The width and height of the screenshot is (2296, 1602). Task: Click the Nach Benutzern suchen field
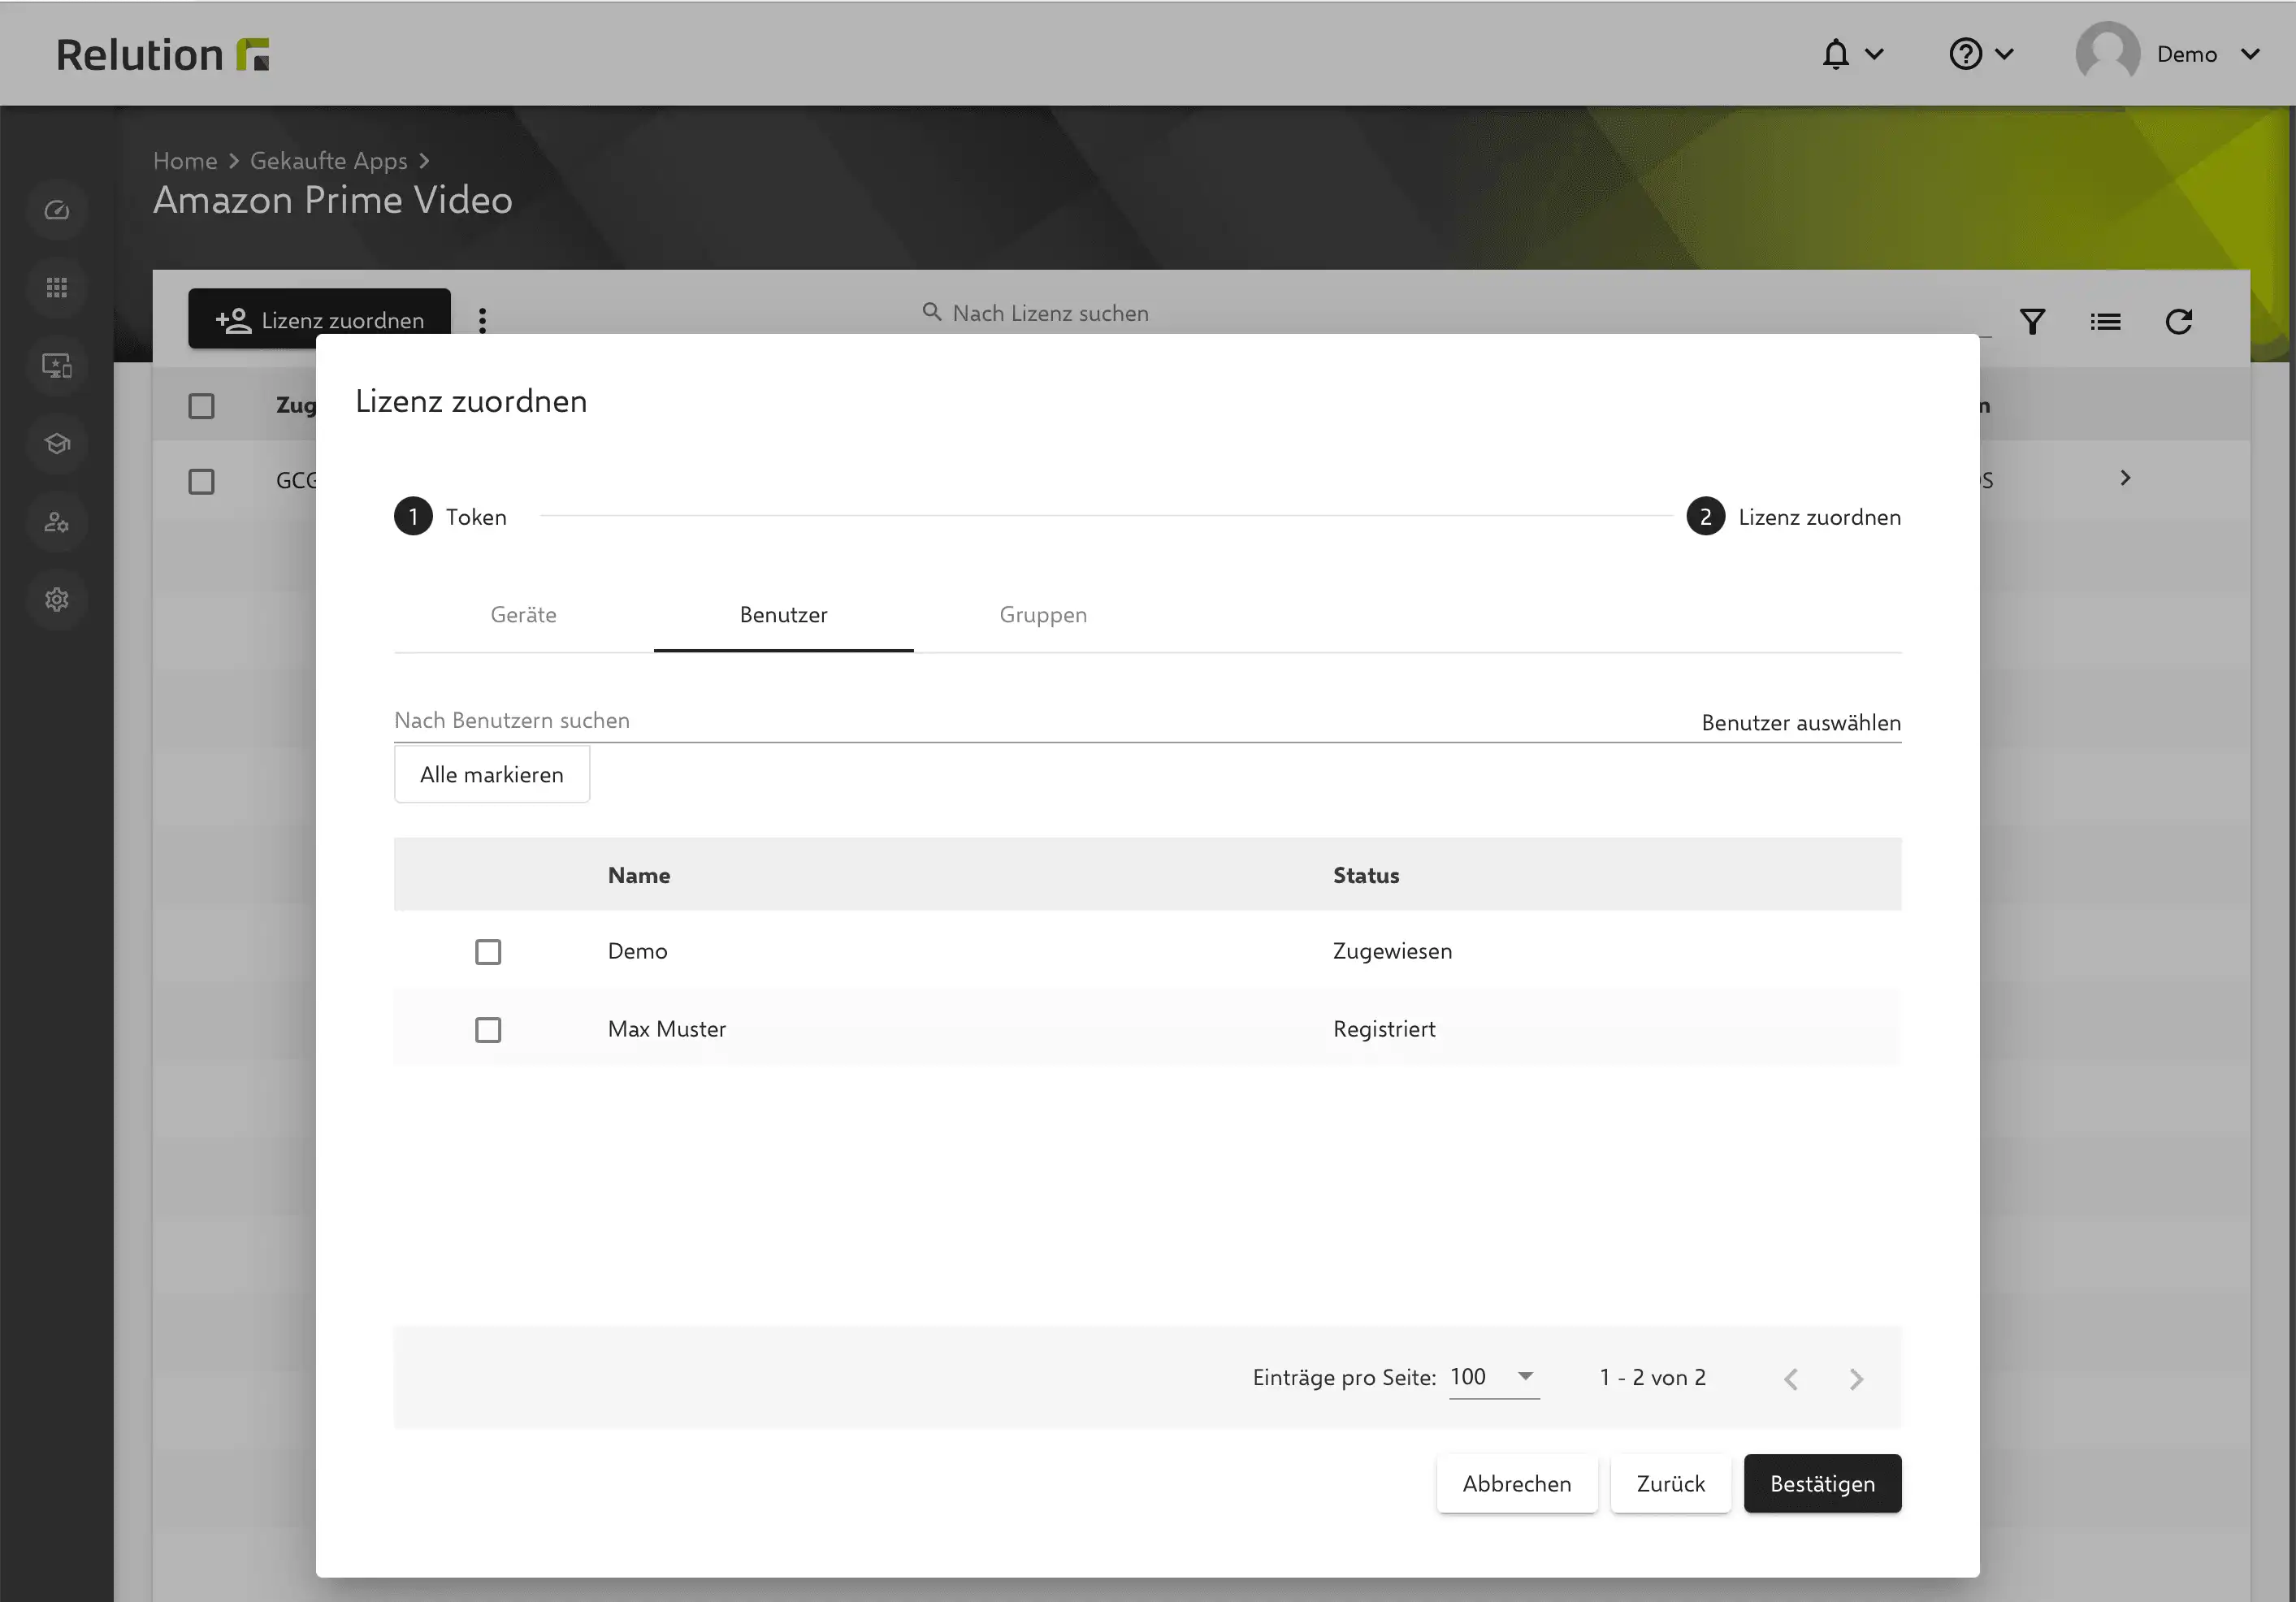[x=1040, y=721]
